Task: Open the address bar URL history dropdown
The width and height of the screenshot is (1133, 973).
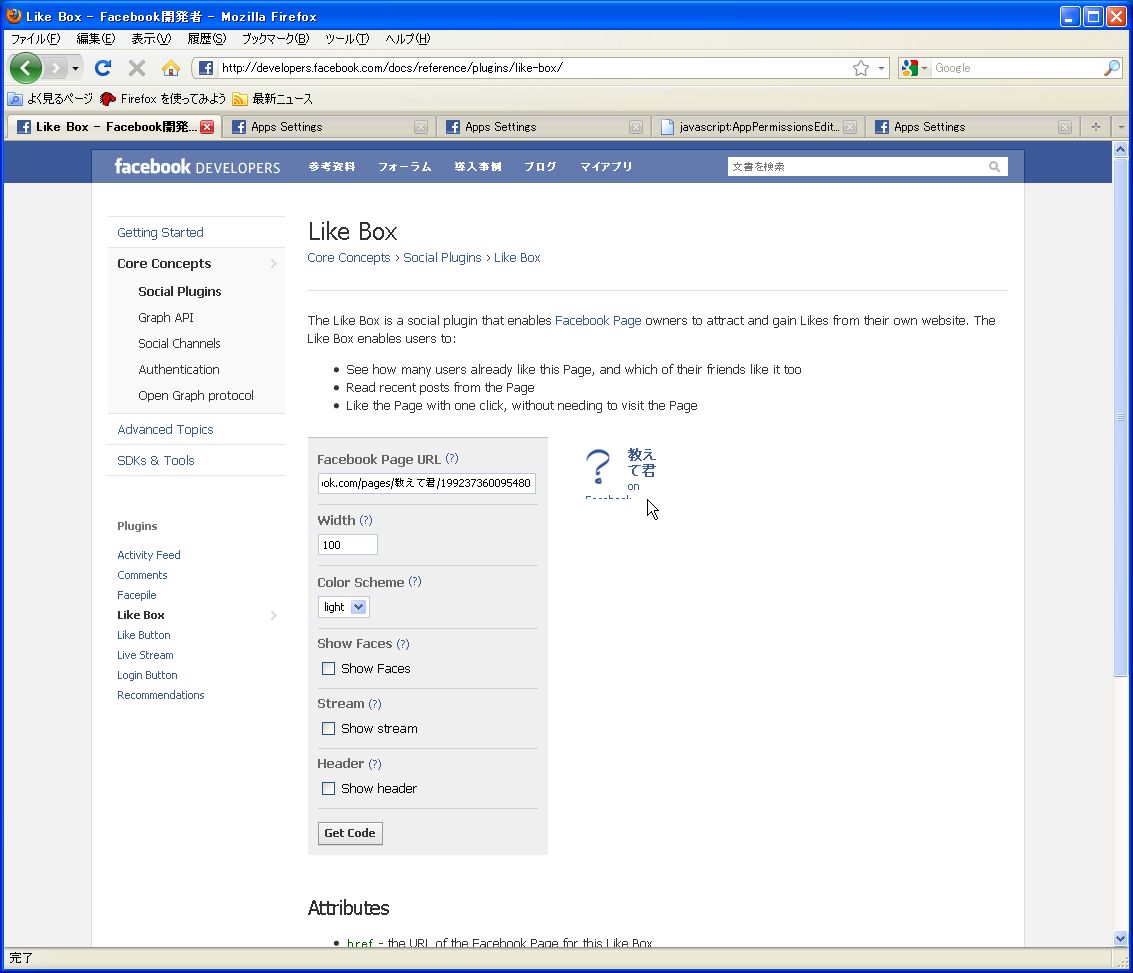Action: tap(881, 68)
